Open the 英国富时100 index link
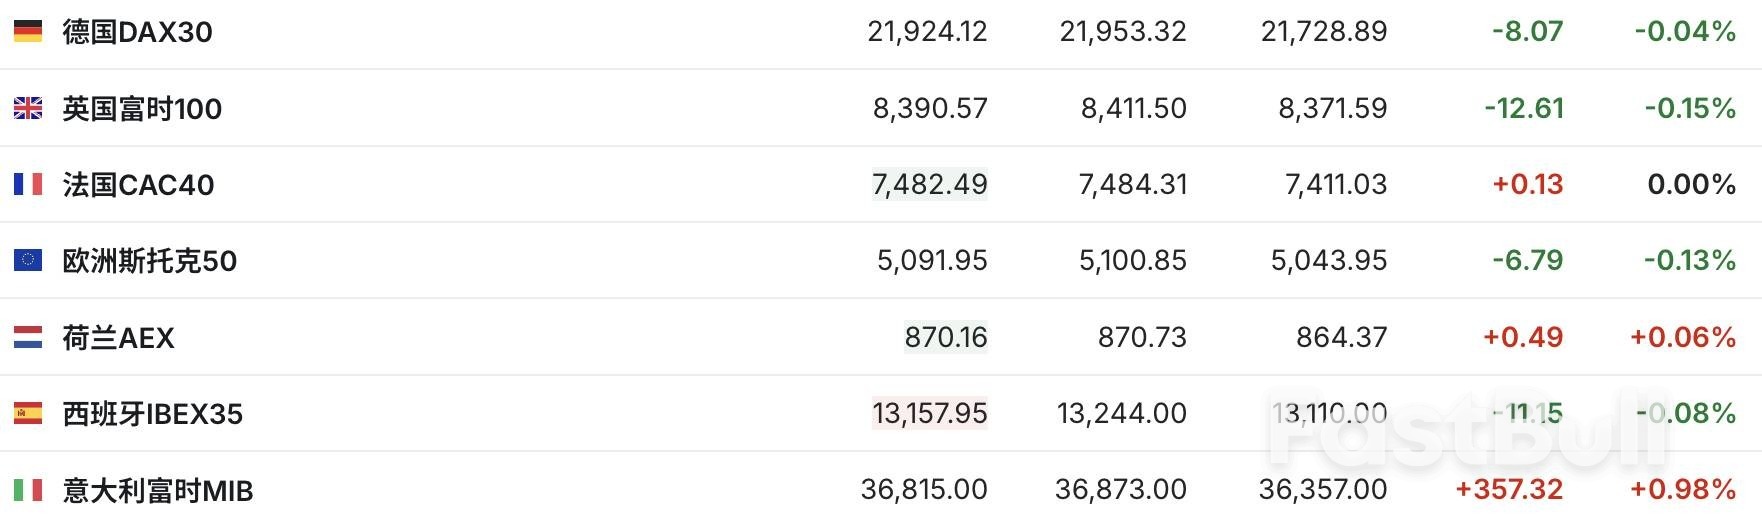This screenshot has height=524, width=1762. [142, 108]
